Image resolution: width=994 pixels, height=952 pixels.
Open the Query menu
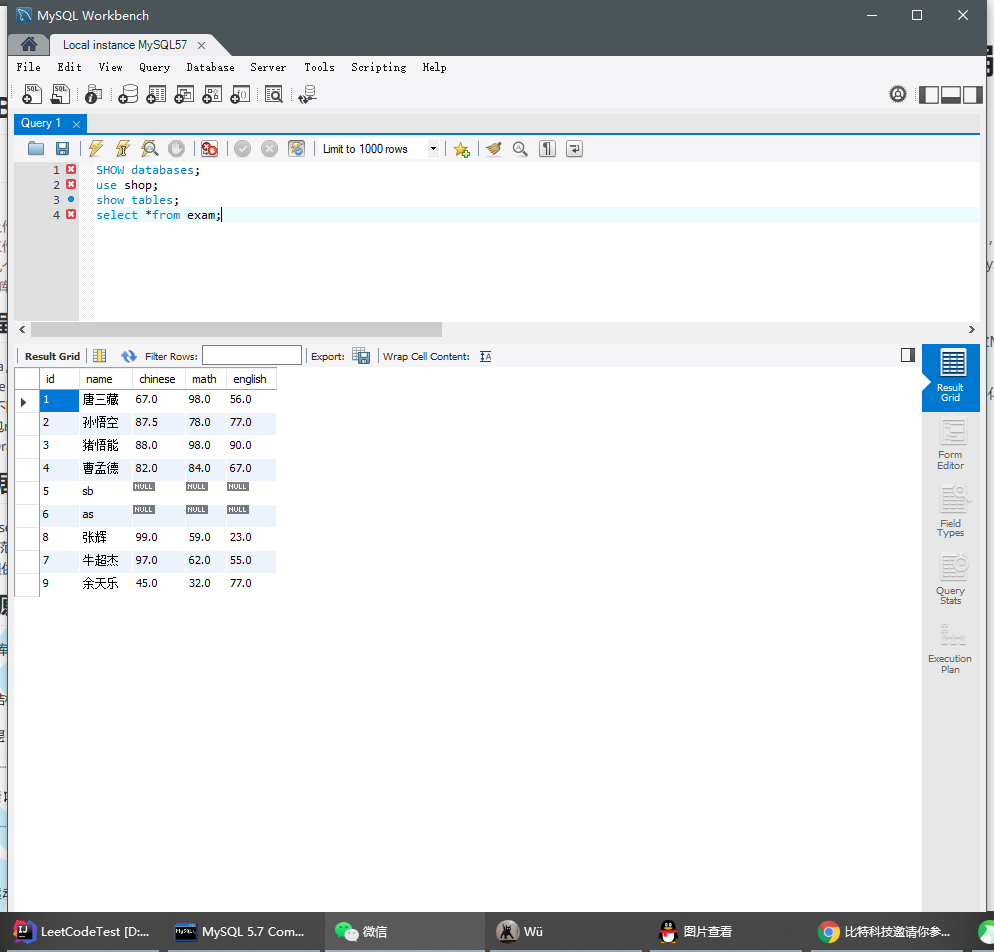tap(155, 67)
